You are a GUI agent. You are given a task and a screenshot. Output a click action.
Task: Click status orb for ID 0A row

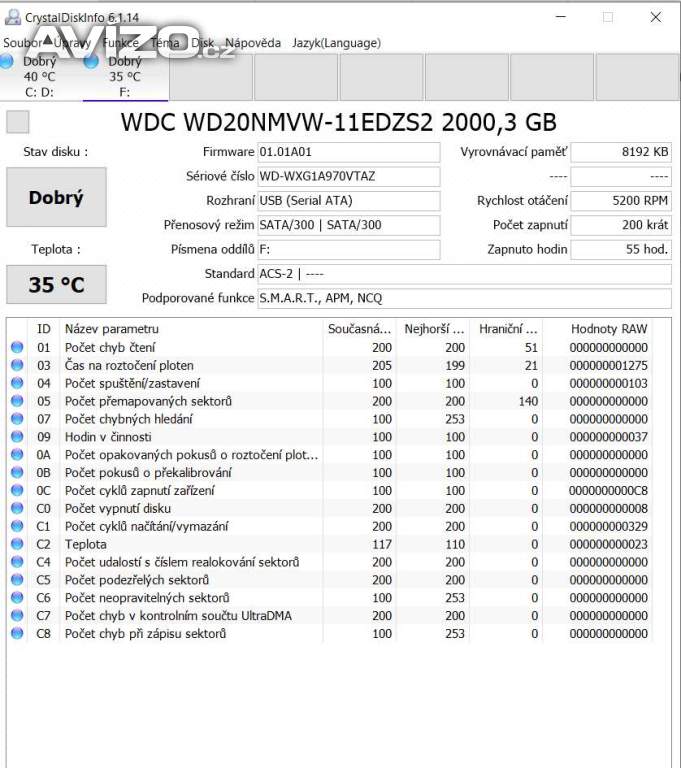[17, 455]
